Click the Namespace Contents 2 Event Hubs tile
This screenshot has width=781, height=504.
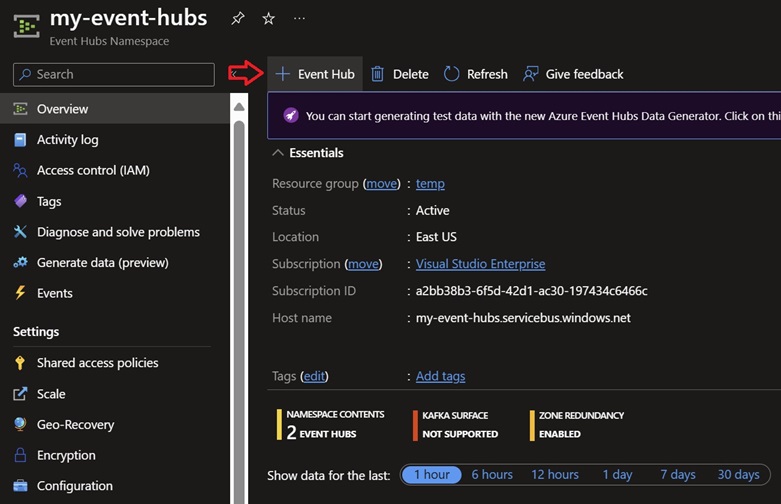(x=331, y=424)
